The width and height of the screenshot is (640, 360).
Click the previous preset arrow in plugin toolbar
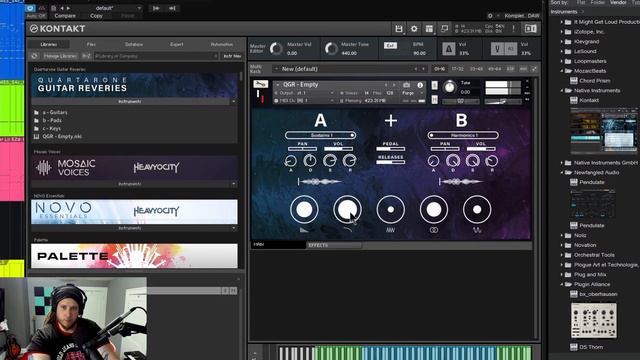[62, 8]
